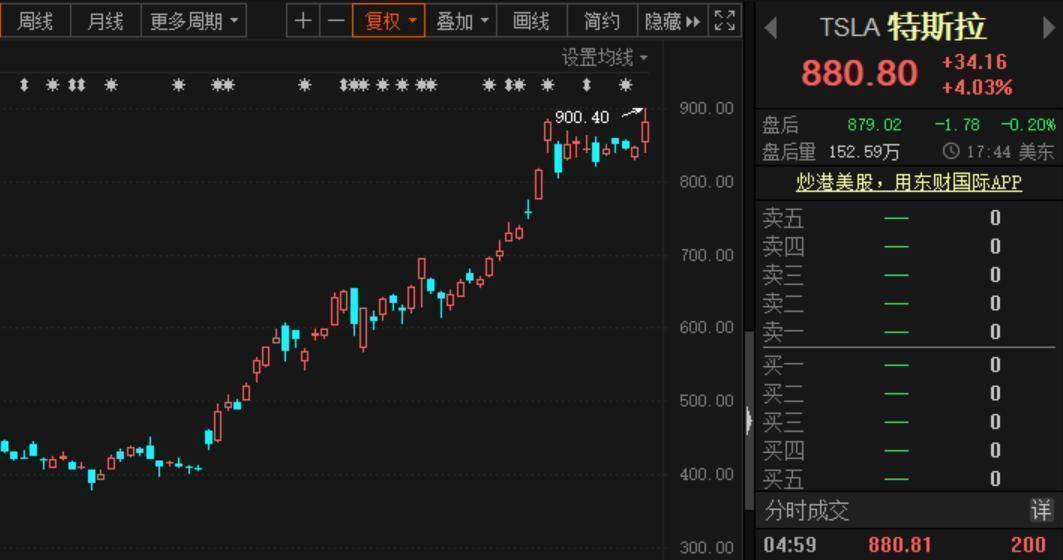The height and width of the screenshot is (560, 1063).
Task: Click the after-hours price 879.02
Action: [875, 125]
